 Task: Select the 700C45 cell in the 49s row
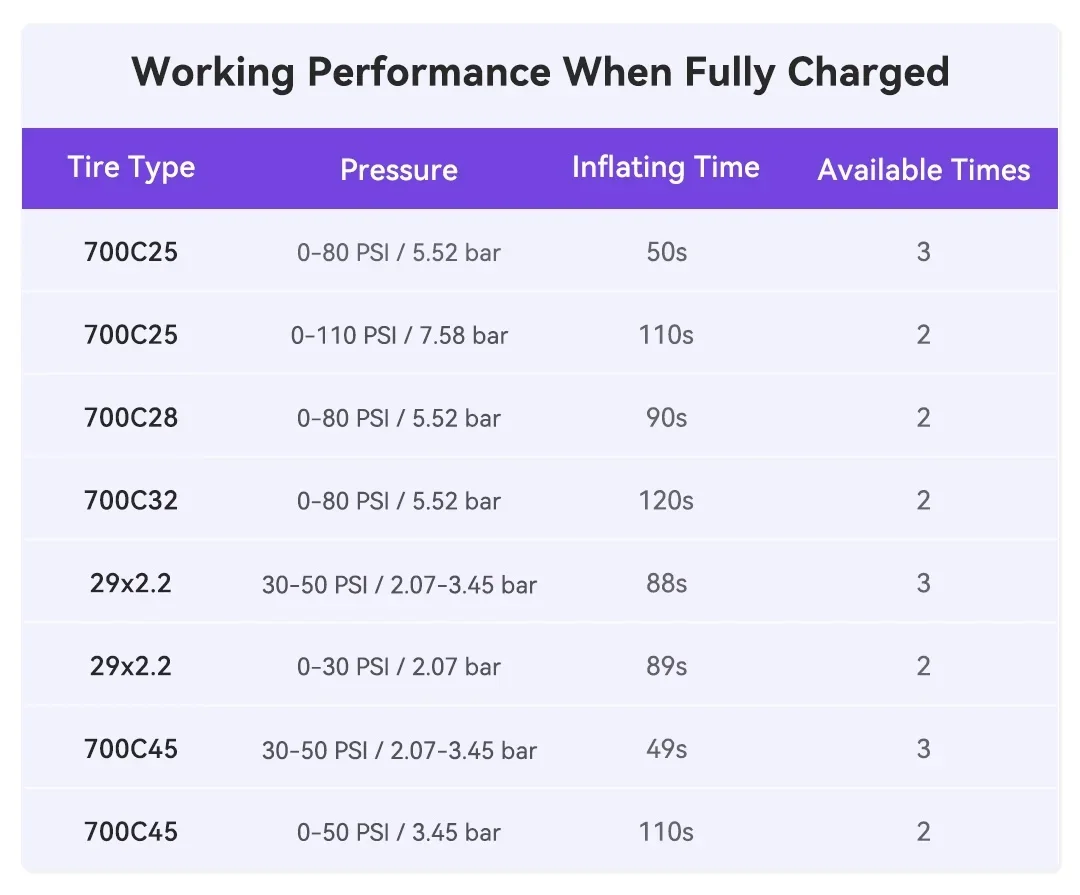131,749
